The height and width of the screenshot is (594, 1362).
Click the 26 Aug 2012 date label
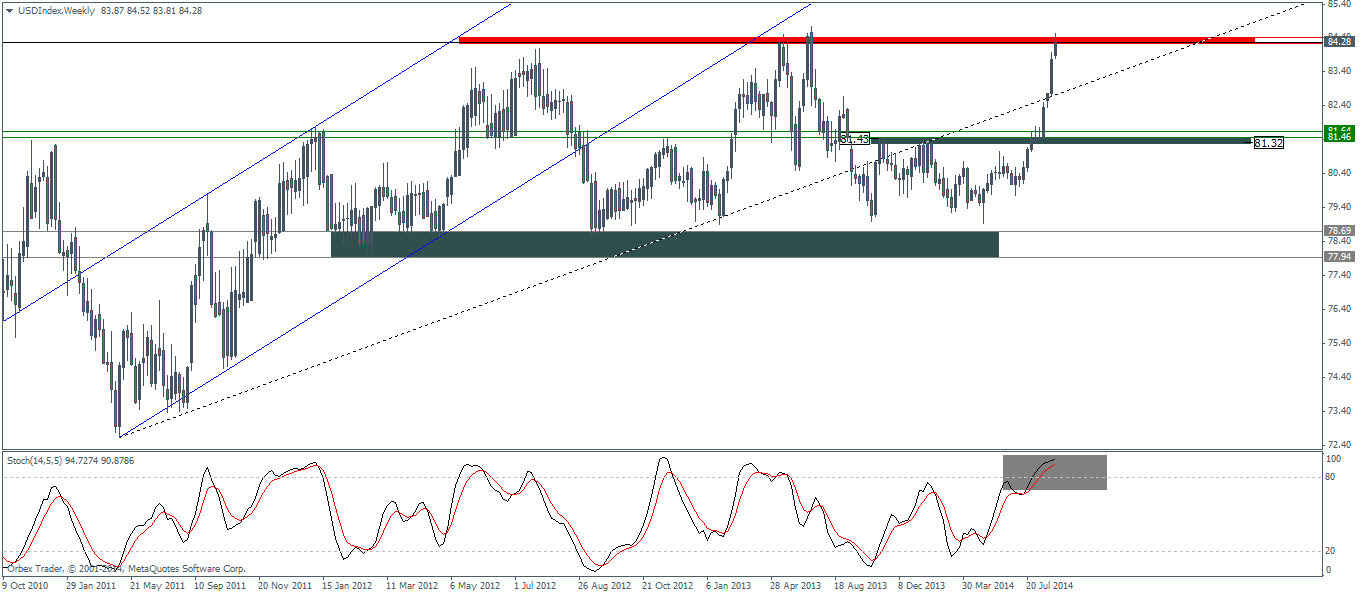[x=603, y=585]
